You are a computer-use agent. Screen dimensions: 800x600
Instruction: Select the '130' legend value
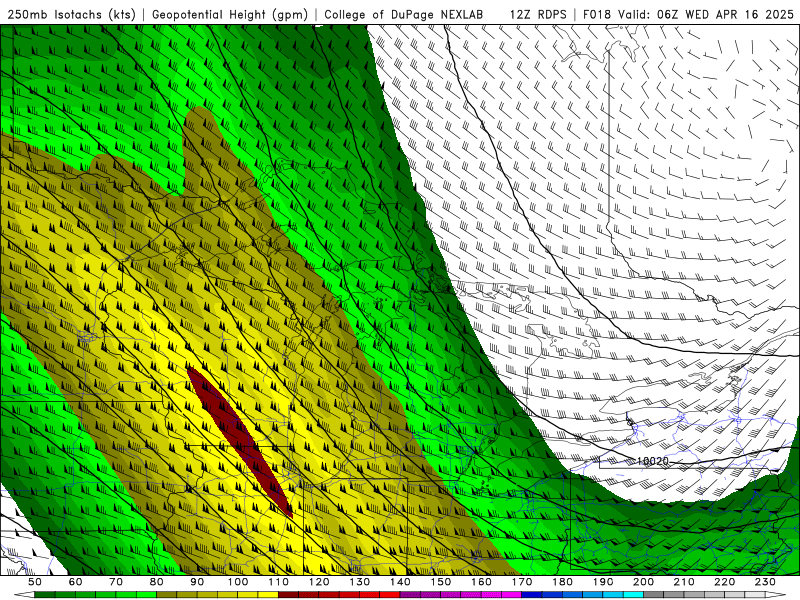coord(360,582)
